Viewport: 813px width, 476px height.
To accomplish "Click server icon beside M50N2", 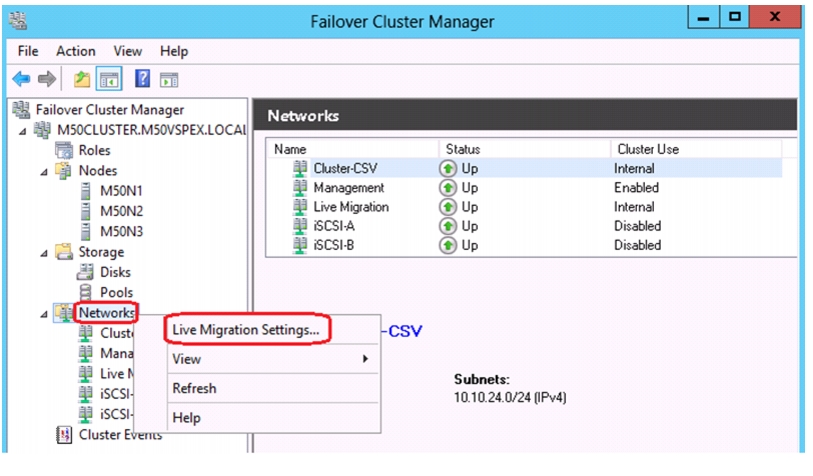I will [86, 211].
